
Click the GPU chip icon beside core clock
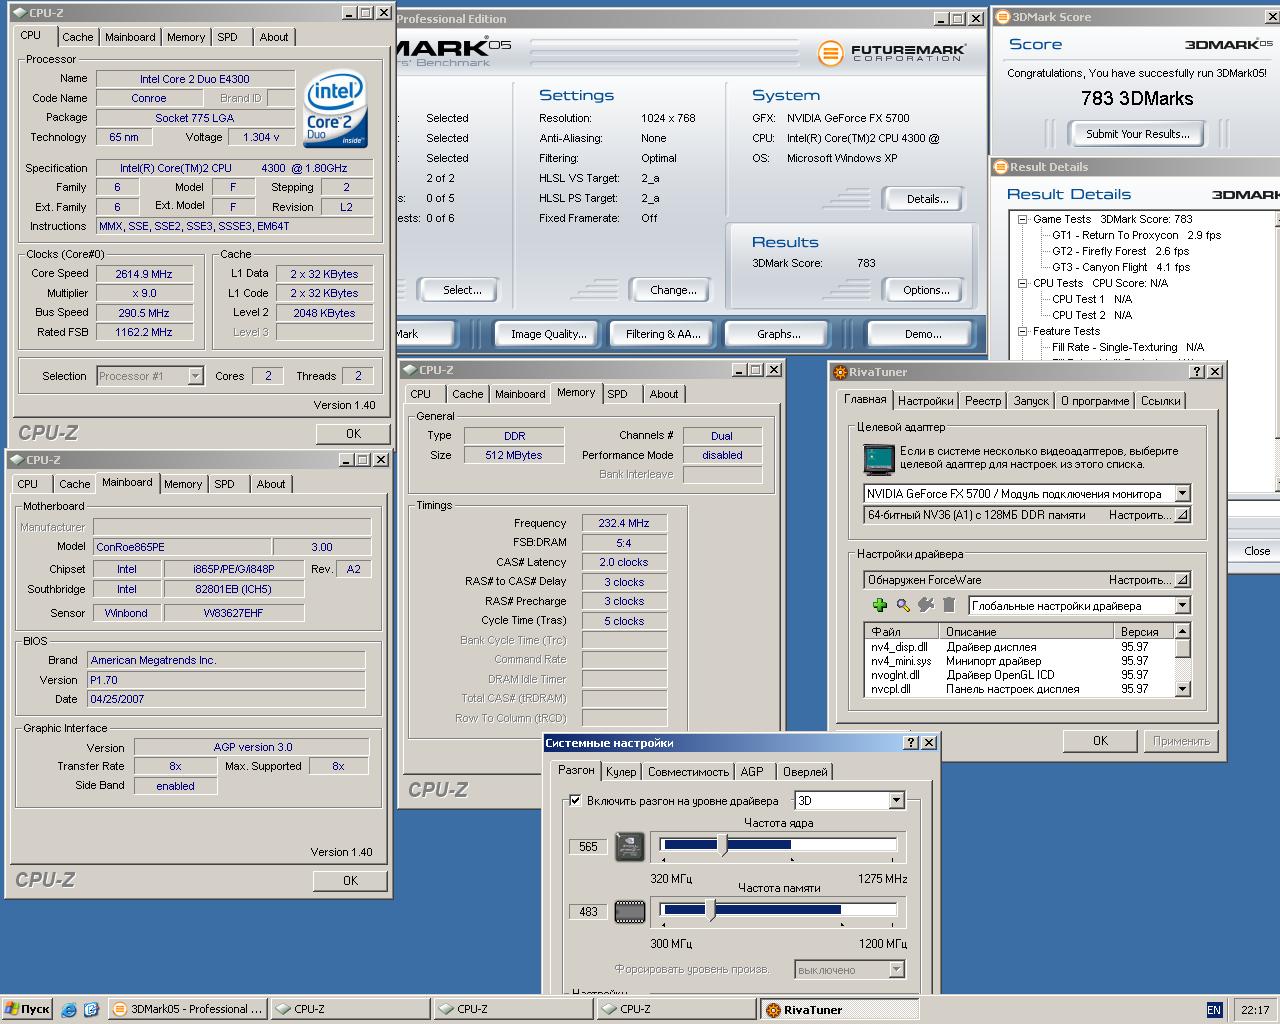click(629, 846)
